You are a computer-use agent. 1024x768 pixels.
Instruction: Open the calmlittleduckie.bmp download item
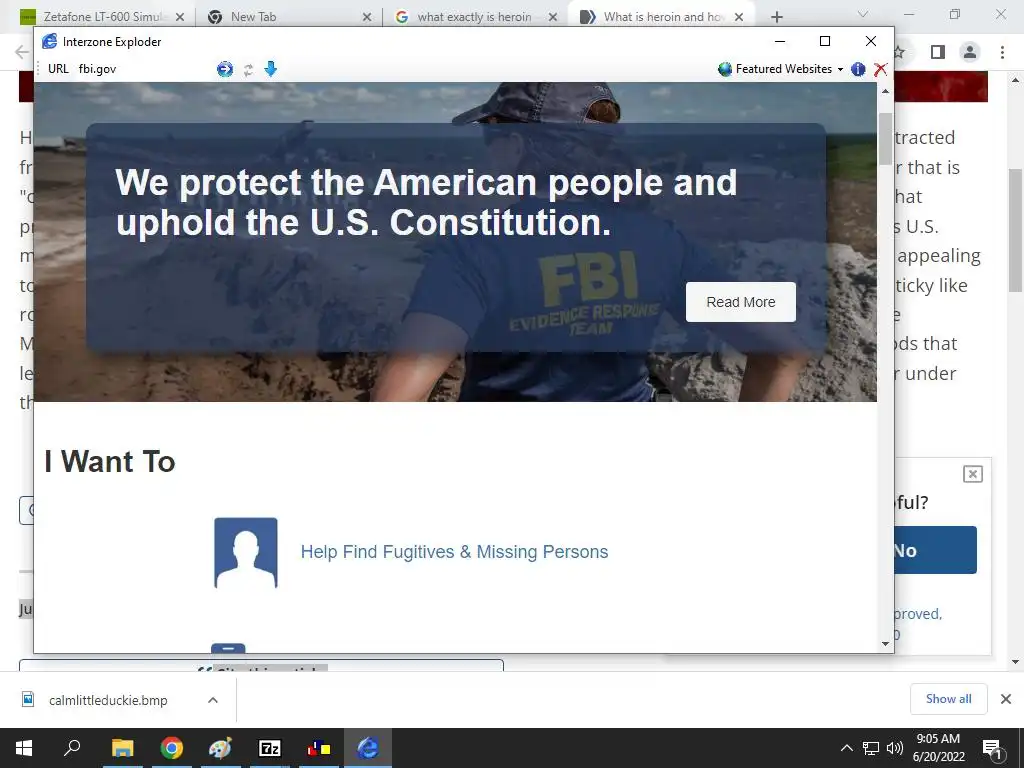click(108, 700)
